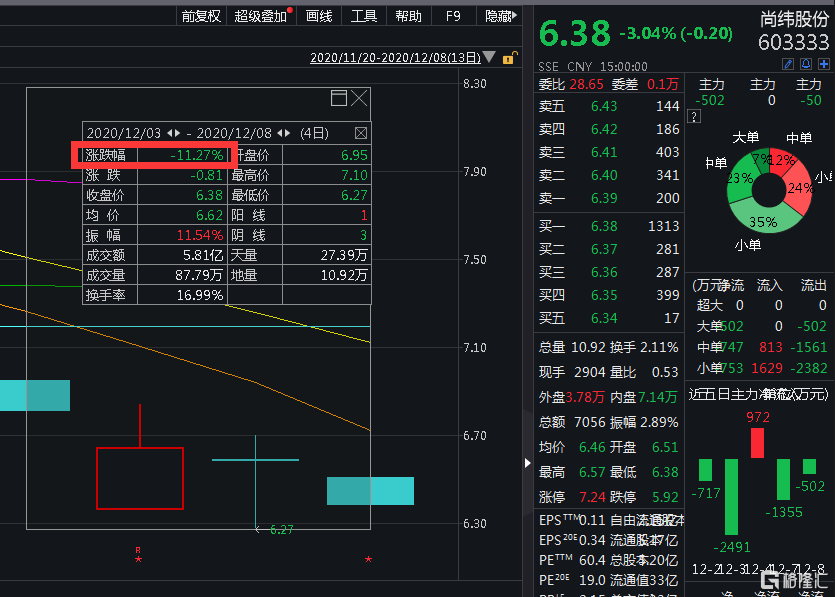Click the 外盘 3.78万 value
835x597 pixels.
point(585,397)
